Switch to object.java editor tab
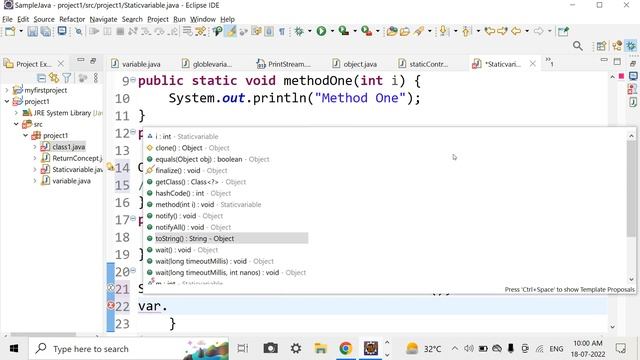 click(354, 64)
